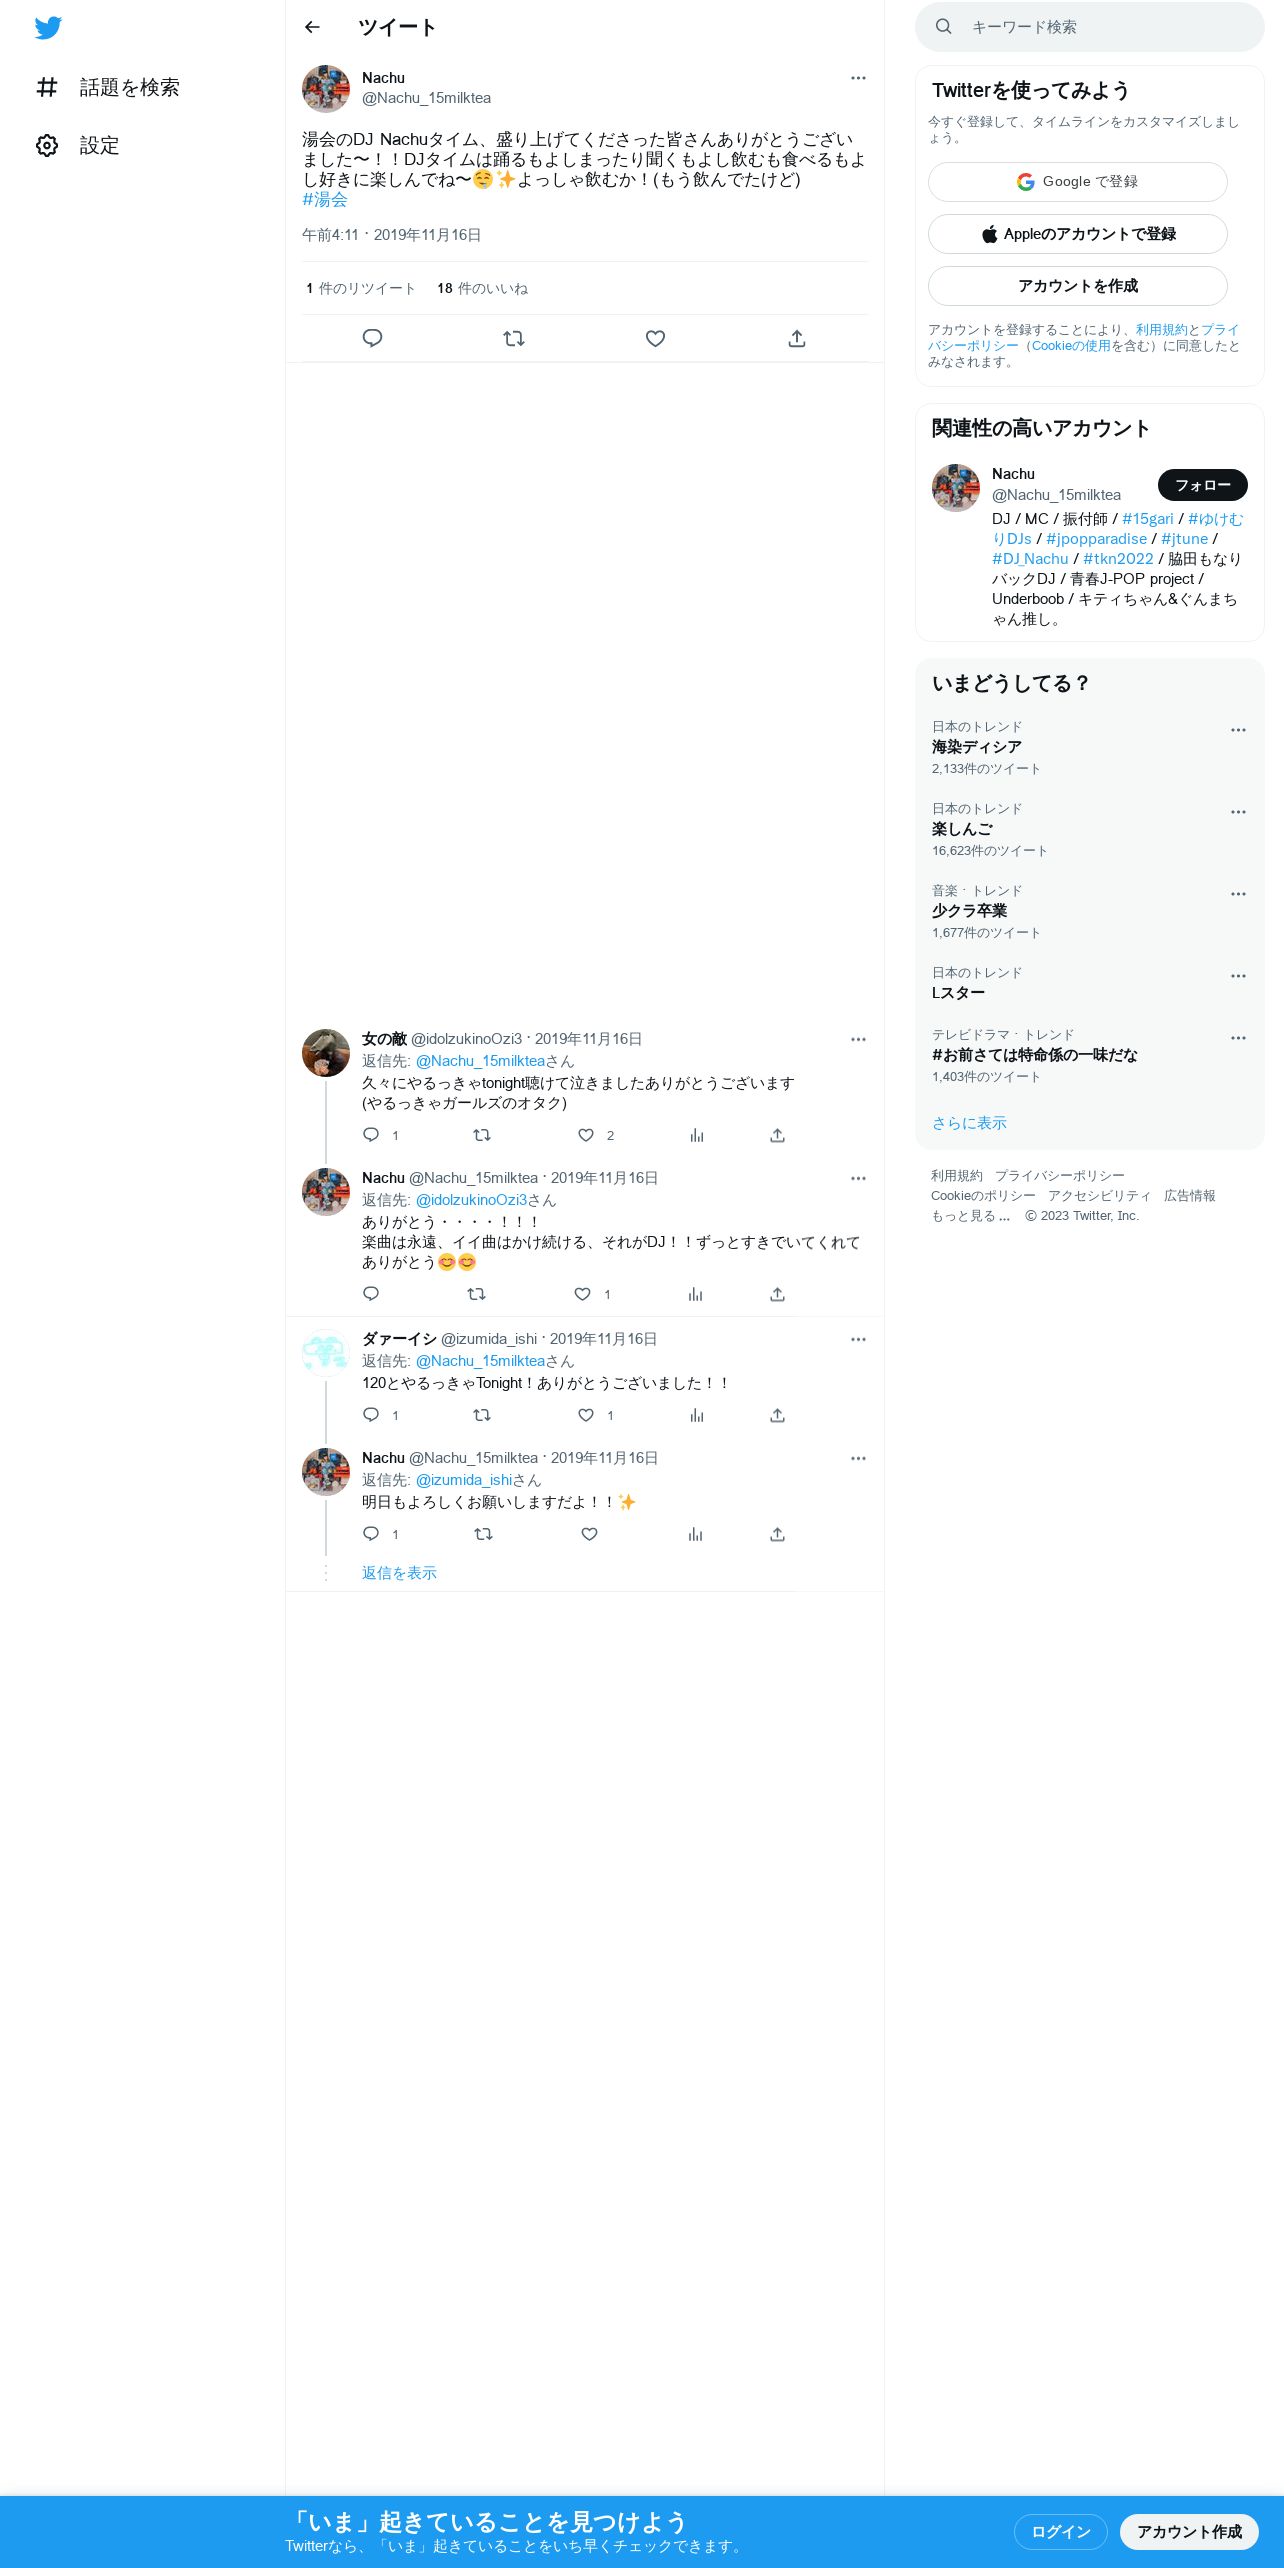Expand hidden replies with 返信を表示
Screen dimensions: 1284x2568
point(399,1573)
